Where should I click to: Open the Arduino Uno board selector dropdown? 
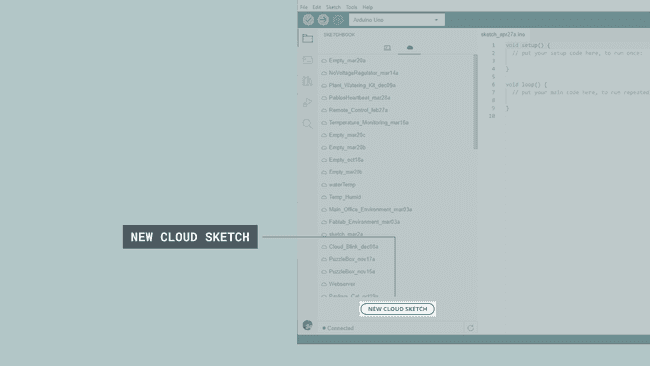pyautogui.click(x=397, y=20)
